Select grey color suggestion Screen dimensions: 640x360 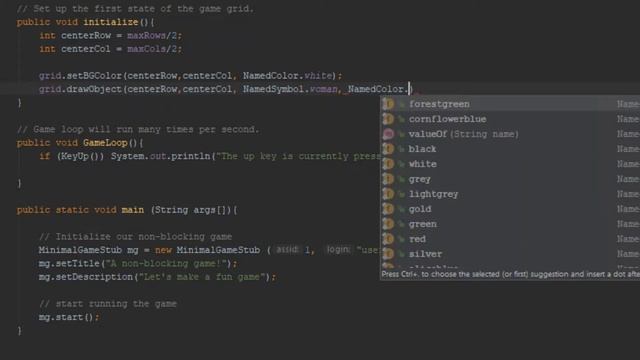[x=510, y=179]
